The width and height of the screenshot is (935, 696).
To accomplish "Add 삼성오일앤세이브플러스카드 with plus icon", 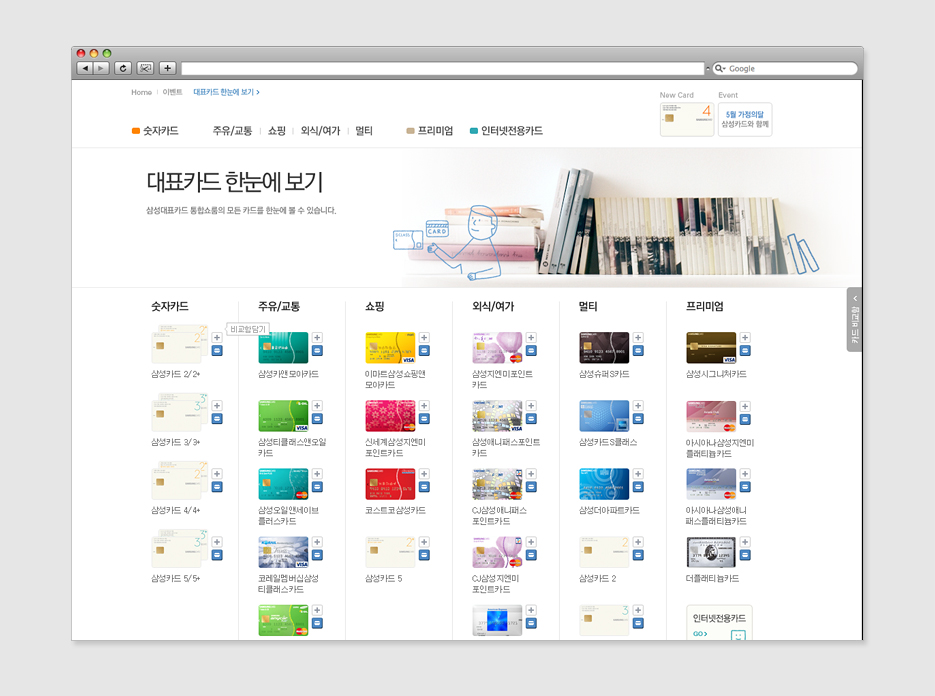I will pyautogui.click(x=317, y=474).
